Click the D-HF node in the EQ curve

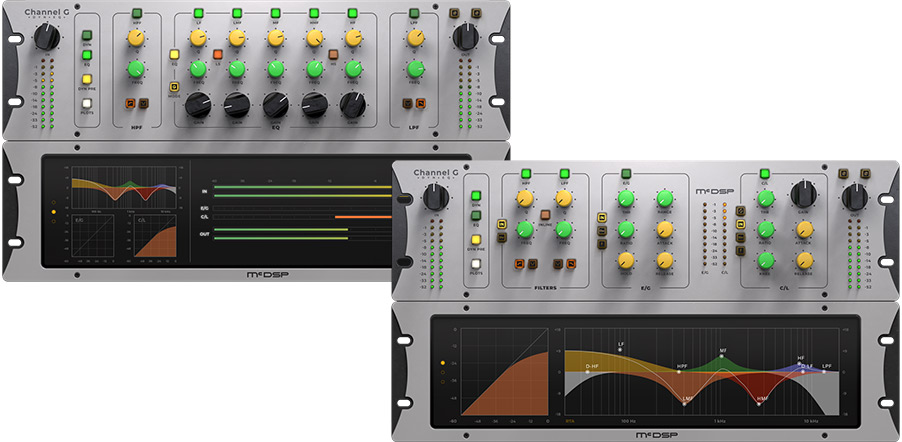pyautogui.click(x=587, y=372)
